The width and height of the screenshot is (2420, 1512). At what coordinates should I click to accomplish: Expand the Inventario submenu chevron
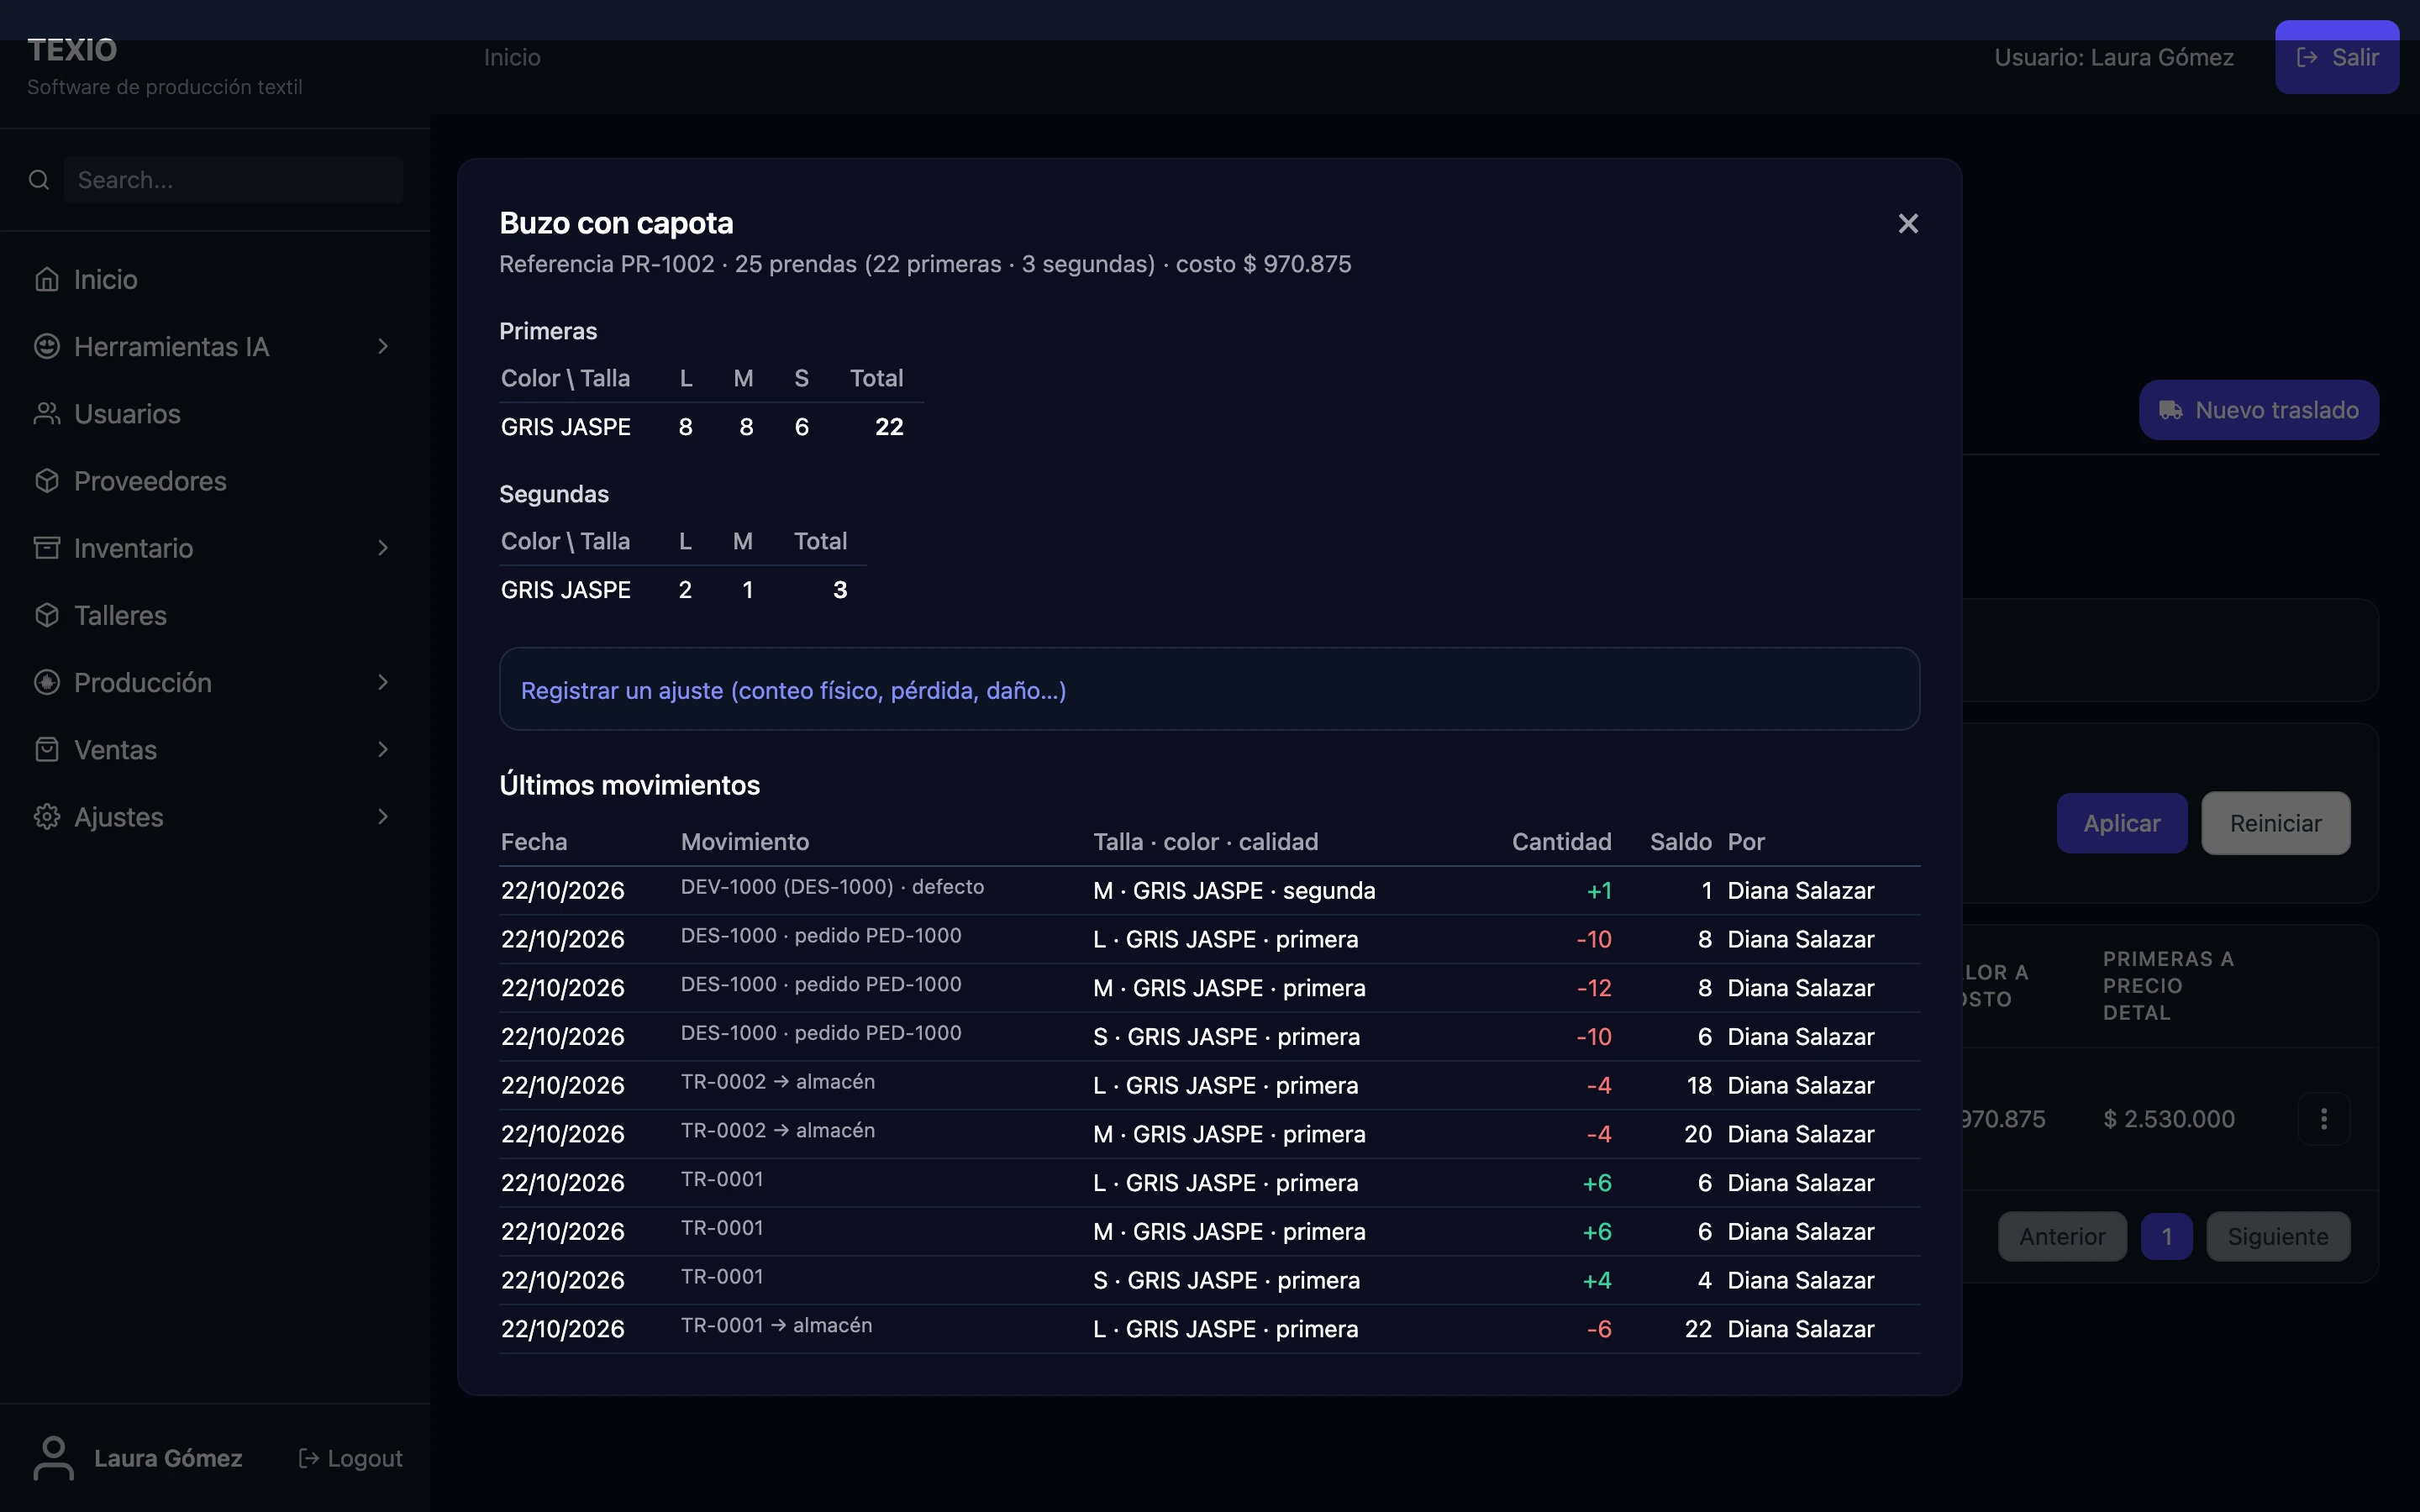click(x=383, y=547)
